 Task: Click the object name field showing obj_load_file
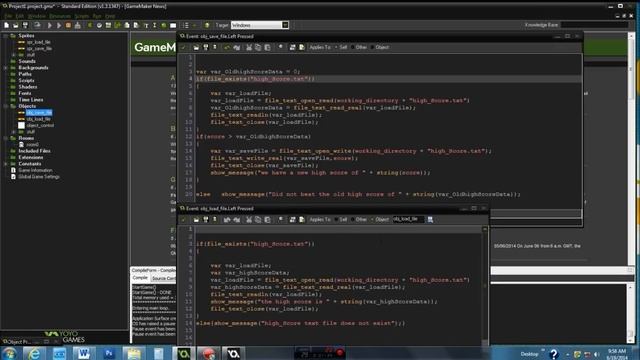(409, 220)
